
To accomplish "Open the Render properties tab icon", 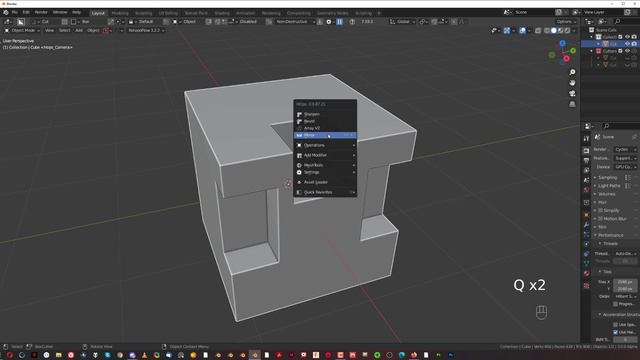I will coord(587,151).
